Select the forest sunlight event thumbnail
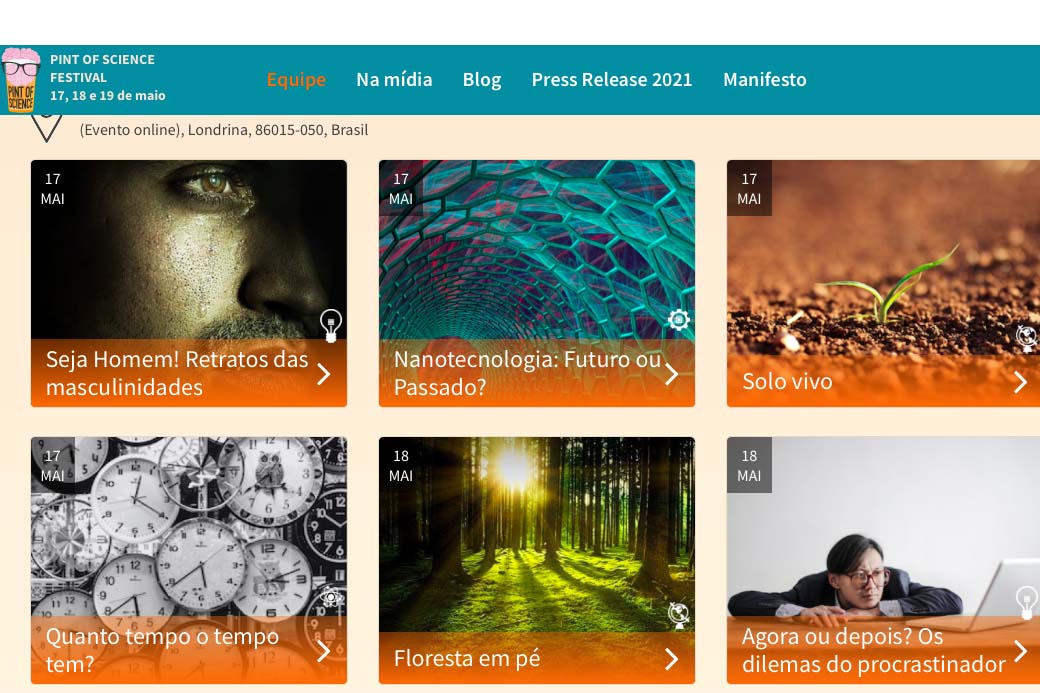This screenshot has width=1040, height=693. (537, 535)
